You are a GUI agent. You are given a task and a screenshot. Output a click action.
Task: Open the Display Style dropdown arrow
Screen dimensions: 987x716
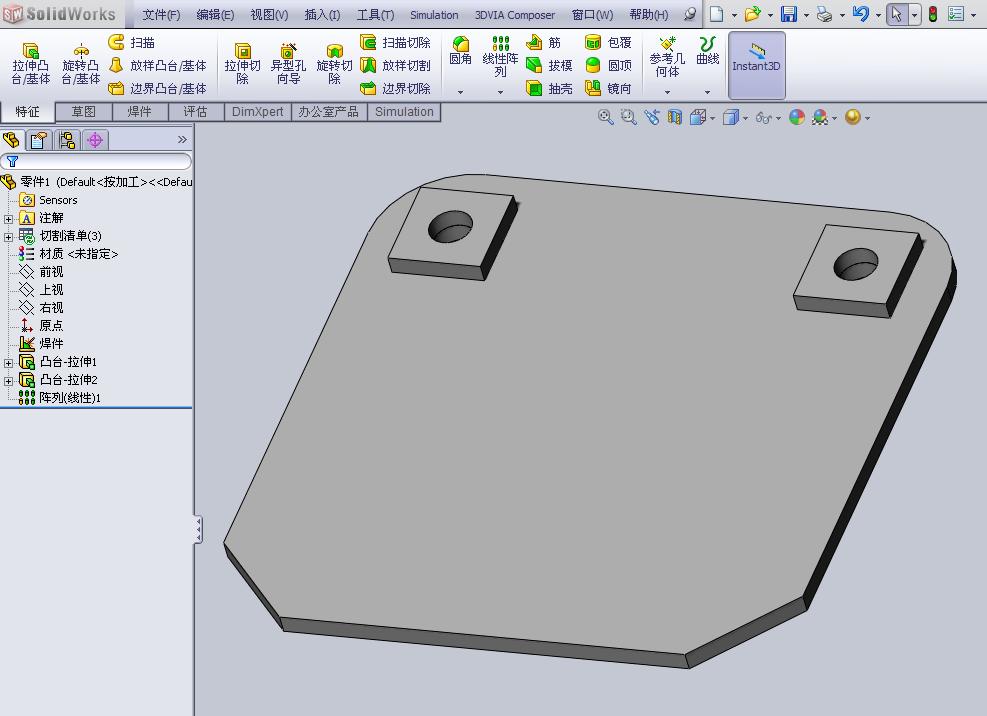(745, 118)
